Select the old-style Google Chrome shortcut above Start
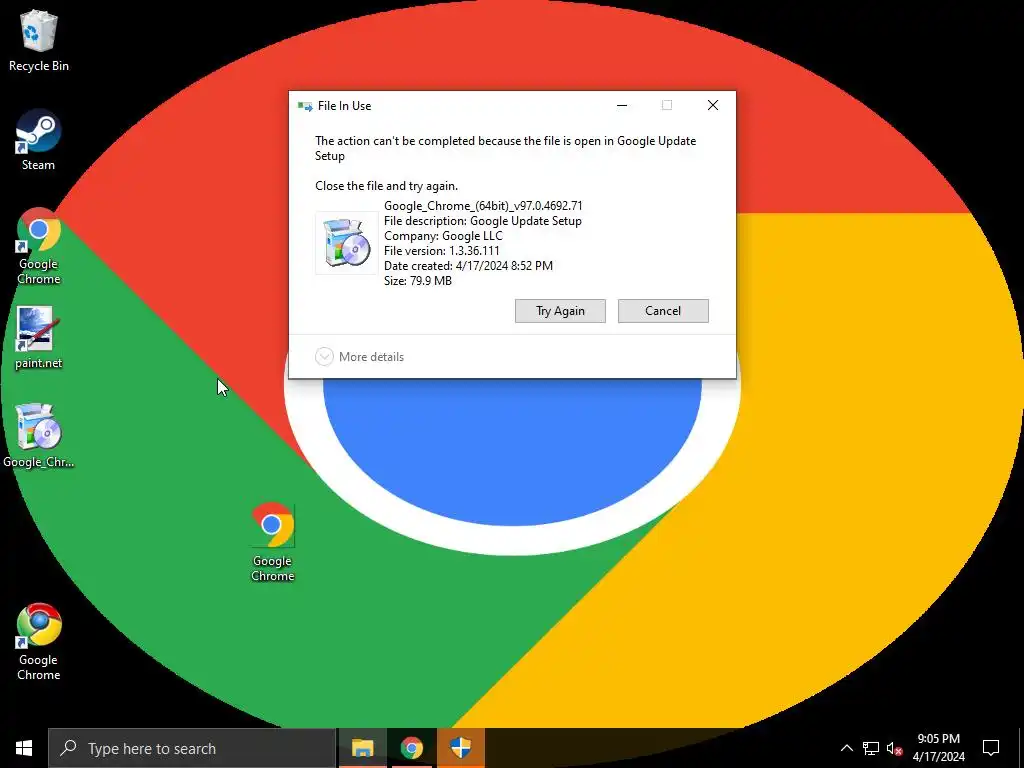Screen dimensions: 1024x768 click(39, 643)
